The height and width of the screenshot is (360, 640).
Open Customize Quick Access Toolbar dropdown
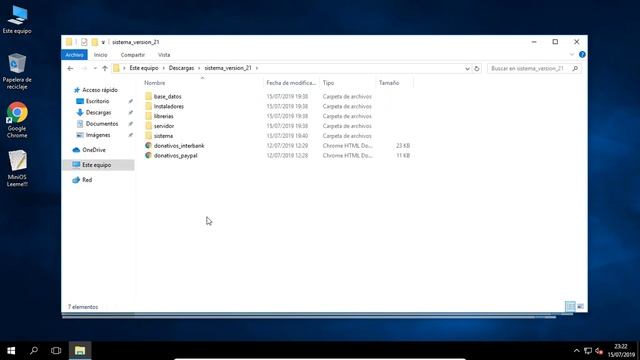(103, 42)
